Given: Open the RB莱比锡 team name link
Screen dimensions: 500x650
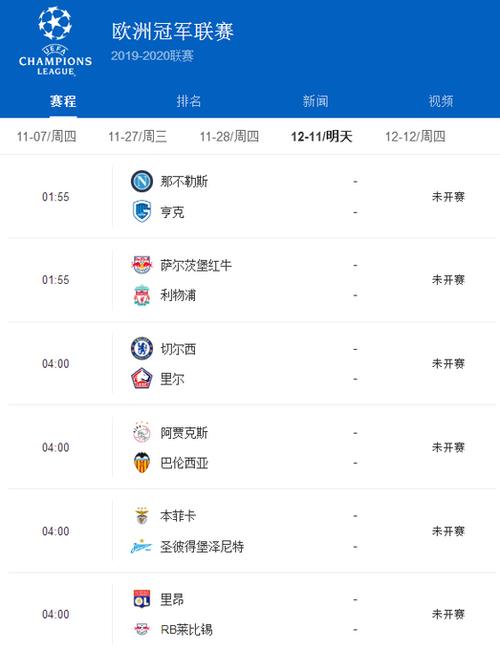Looking at the screenshot, I should [x=187, y=630].
